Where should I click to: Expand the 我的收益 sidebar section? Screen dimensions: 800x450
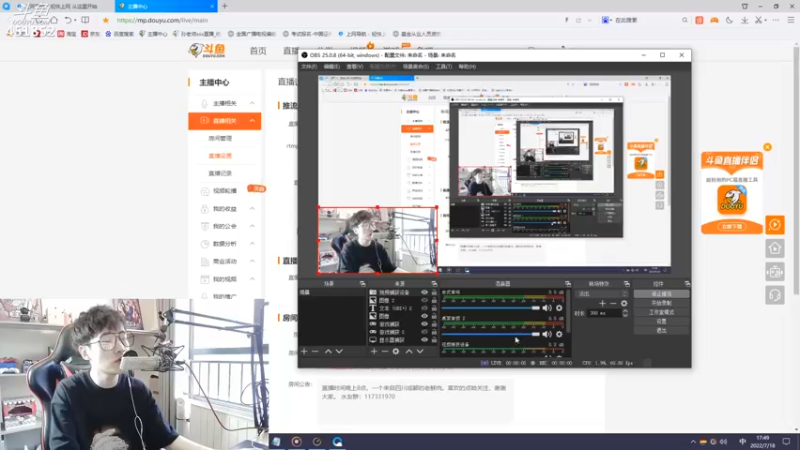[252, 209]
